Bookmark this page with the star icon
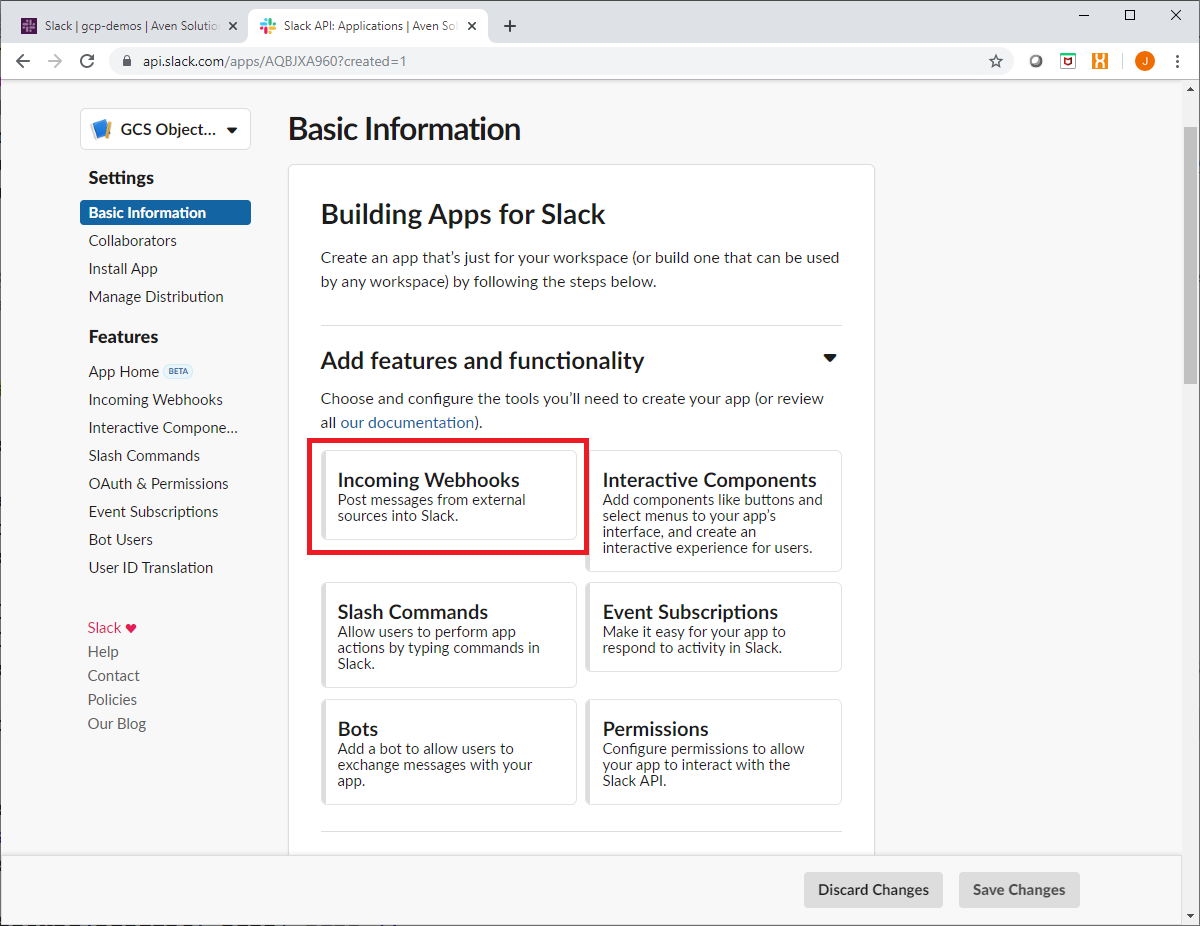This screenshot has height=926, width=1200. pyautogui.click(x=996, y=61)
